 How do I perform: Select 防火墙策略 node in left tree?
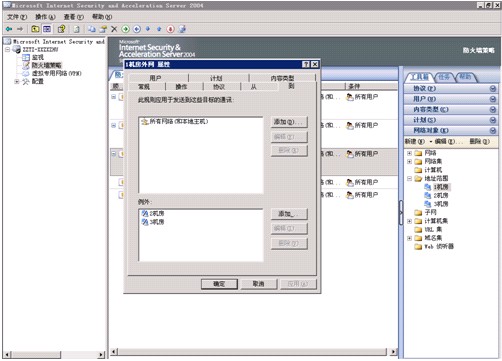point(47,65)
